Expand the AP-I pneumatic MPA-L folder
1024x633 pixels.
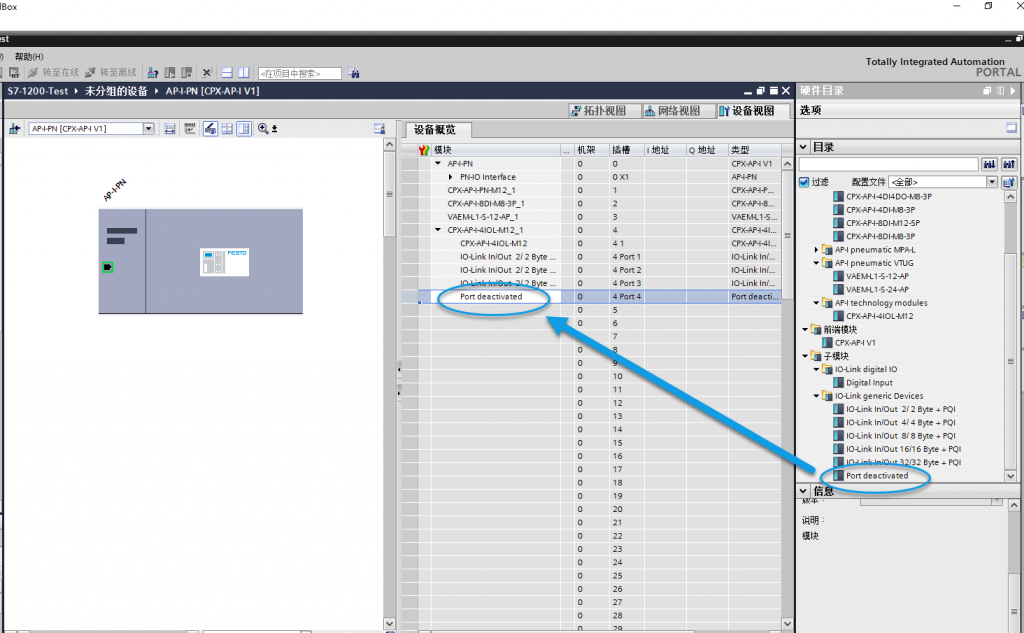tap(816, 250)
